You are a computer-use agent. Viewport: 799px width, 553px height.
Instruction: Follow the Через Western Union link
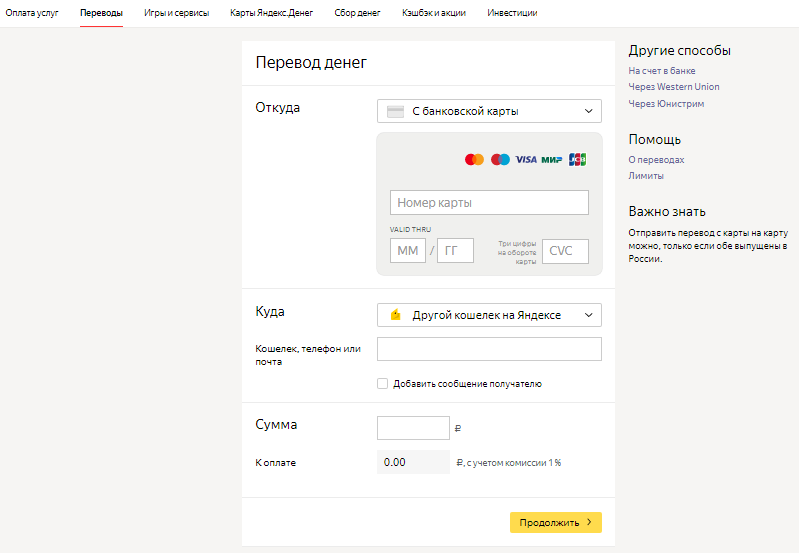674,87
